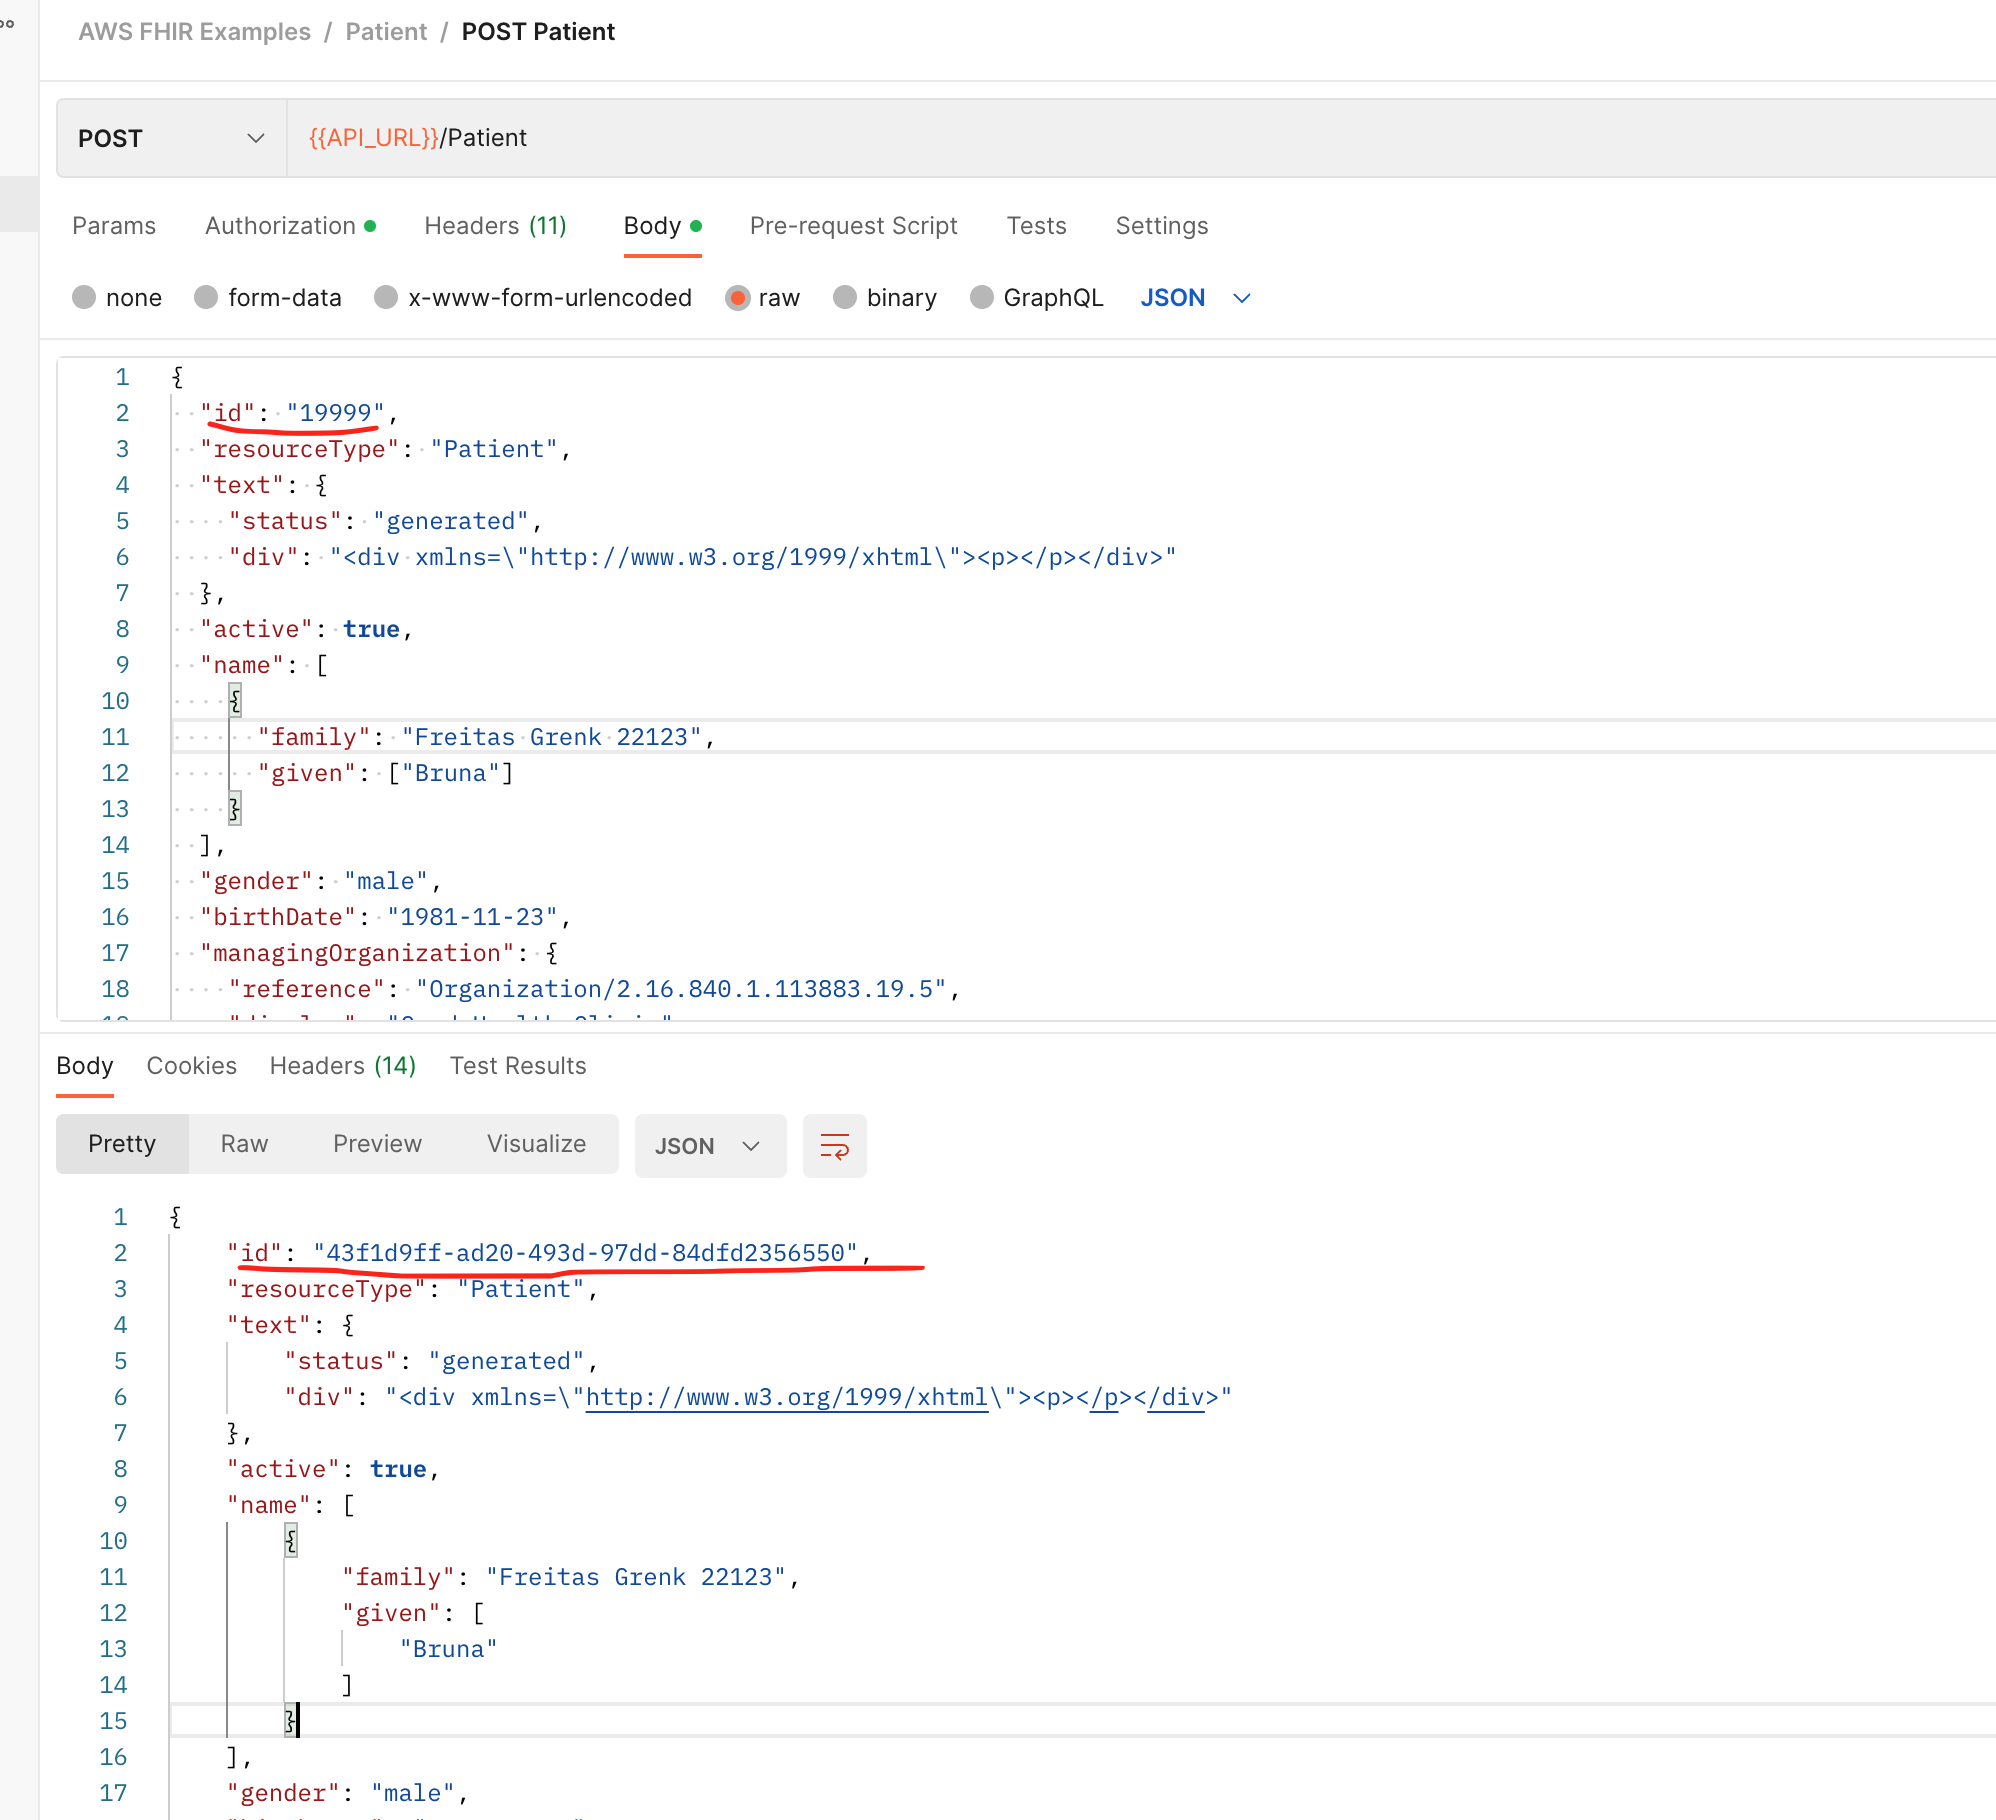Viewport: 1996px width, 1820px height.
Task: Switch to the Cookies response tab
Action: click(192, 1066)
